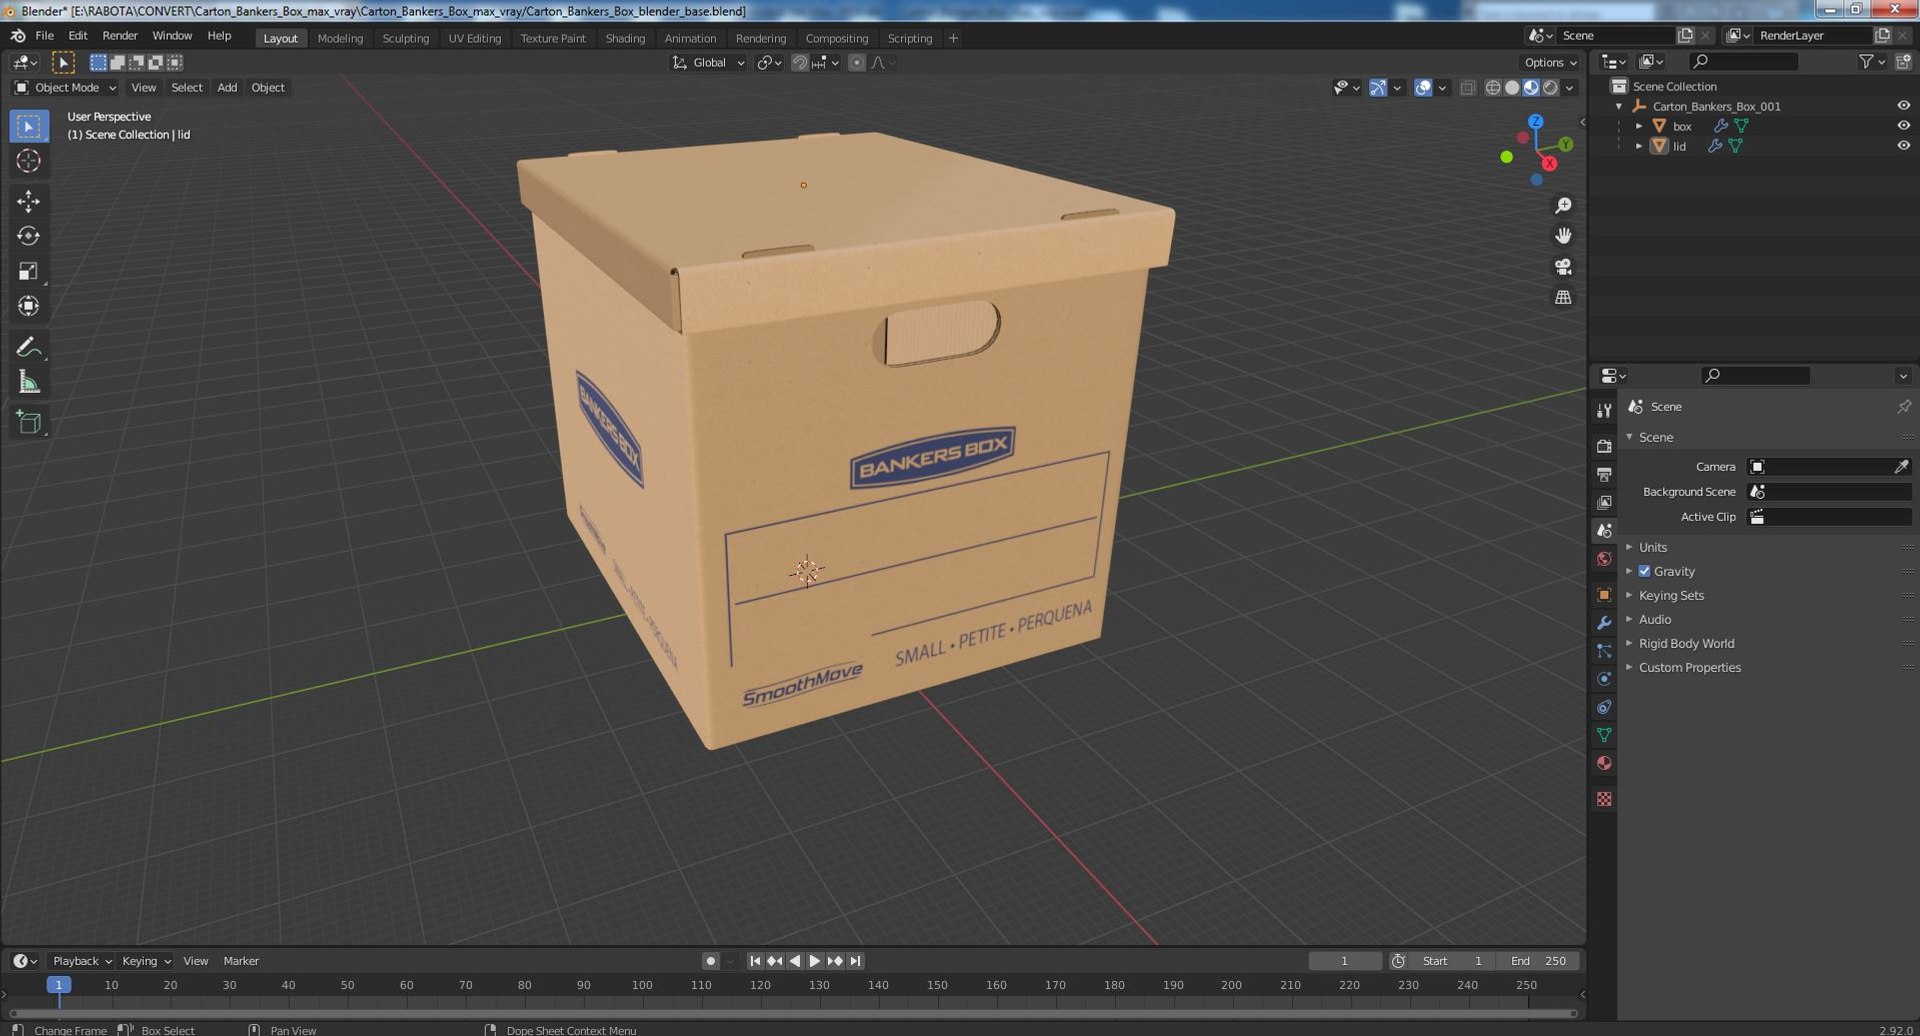1920x1036 pixels.
Task: Open the timeline Marker menu
Action: (x=241, y=961)
